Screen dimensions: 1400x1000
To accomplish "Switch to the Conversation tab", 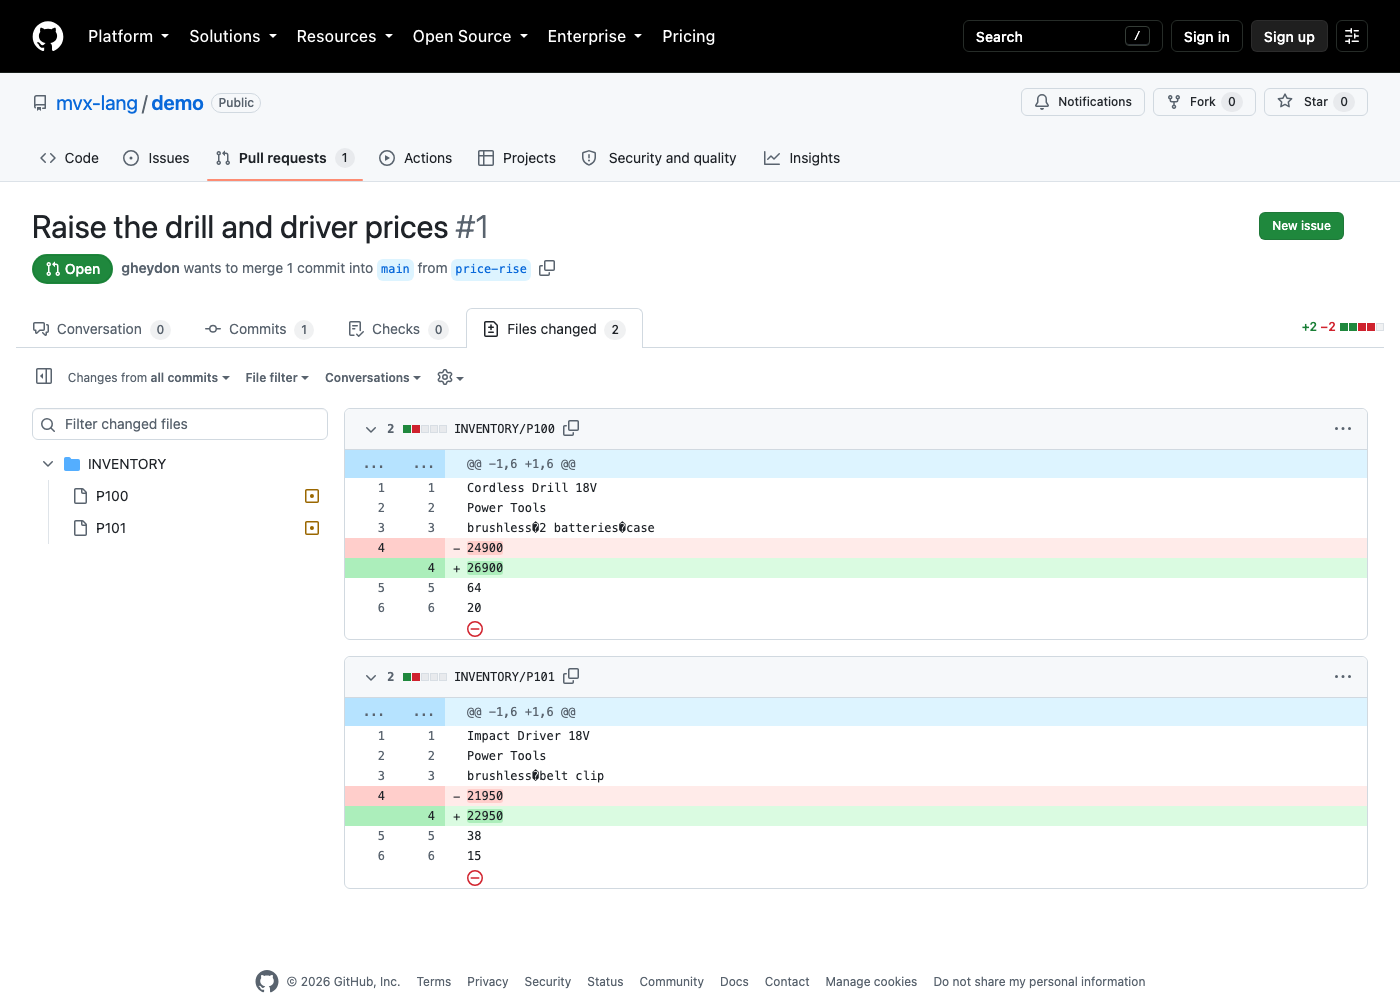I will point(101,329).
